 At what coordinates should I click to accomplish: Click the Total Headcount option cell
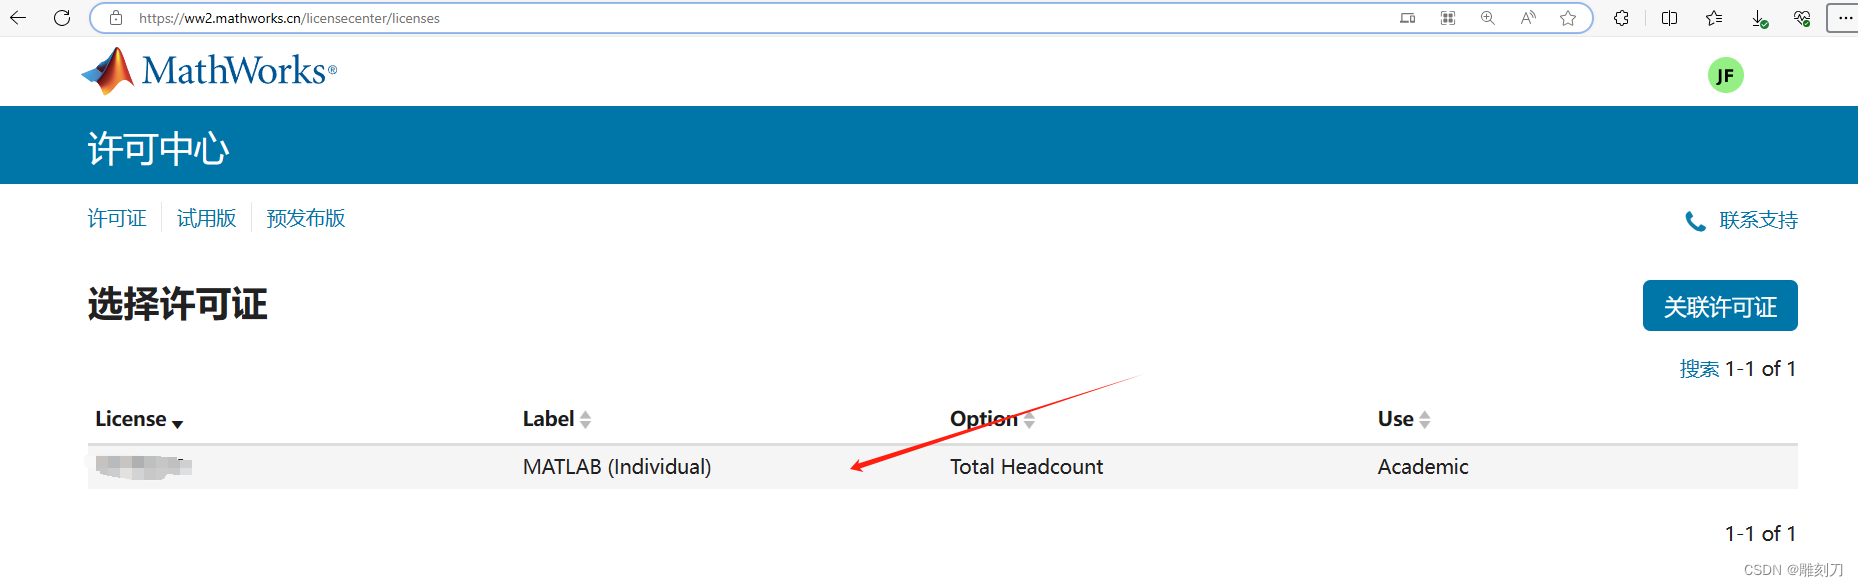pyautogui.click(x=1026, y=467)
